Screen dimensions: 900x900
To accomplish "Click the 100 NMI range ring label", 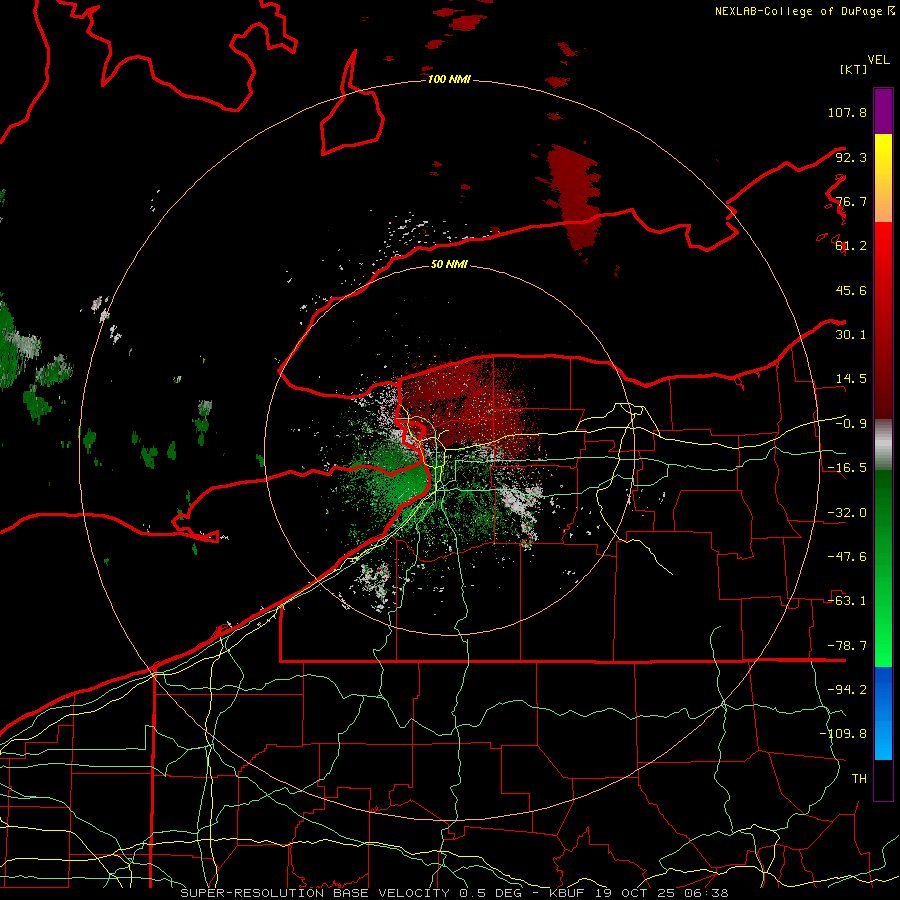I will 449,79.
